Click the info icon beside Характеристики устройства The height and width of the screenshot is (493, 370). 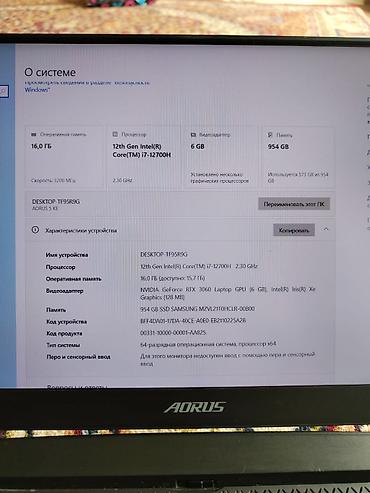[35, 230]
